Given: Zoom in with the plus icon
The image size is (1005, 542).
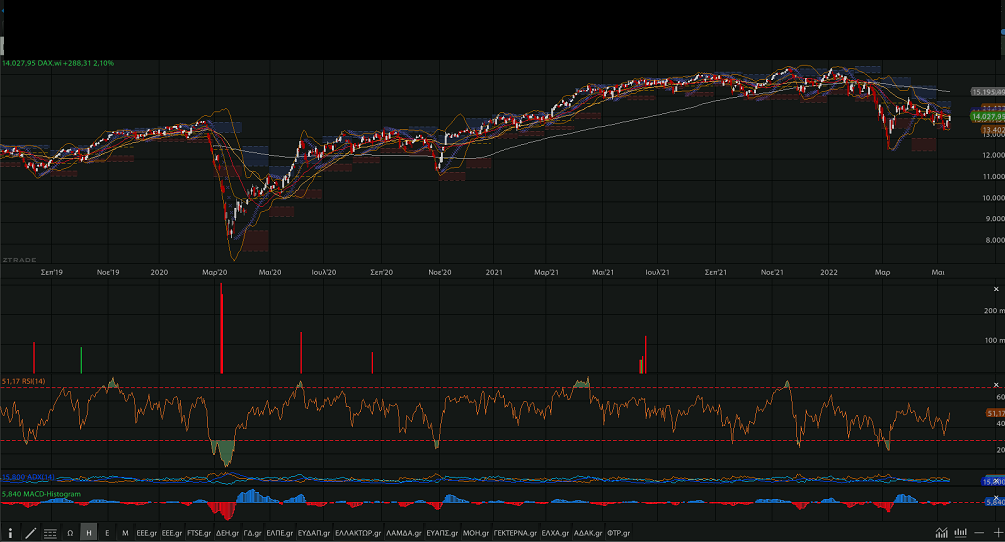Looking at the screenshot, I should [998, 532].
